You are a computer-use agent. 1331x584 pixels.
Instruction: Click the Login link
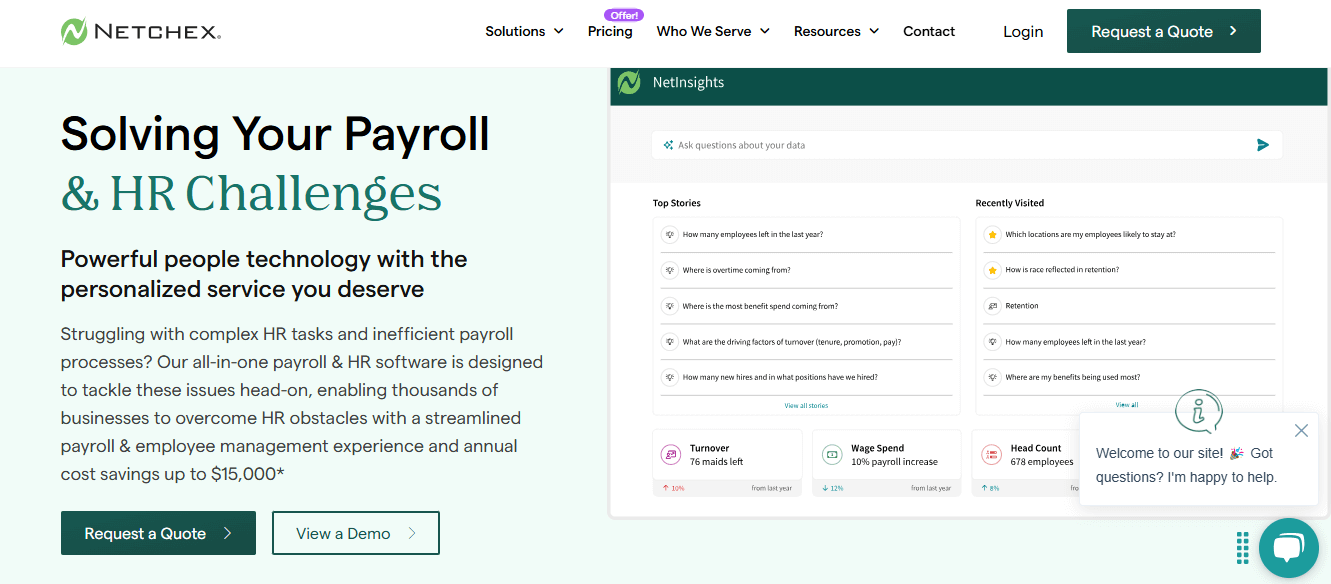coord(1023,32)
